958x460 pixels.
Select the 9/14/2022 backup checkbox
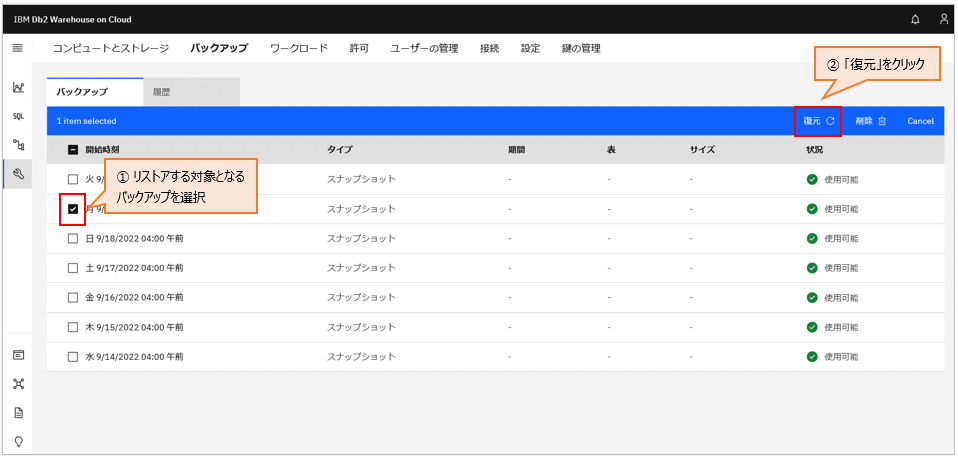pos(73,356)
